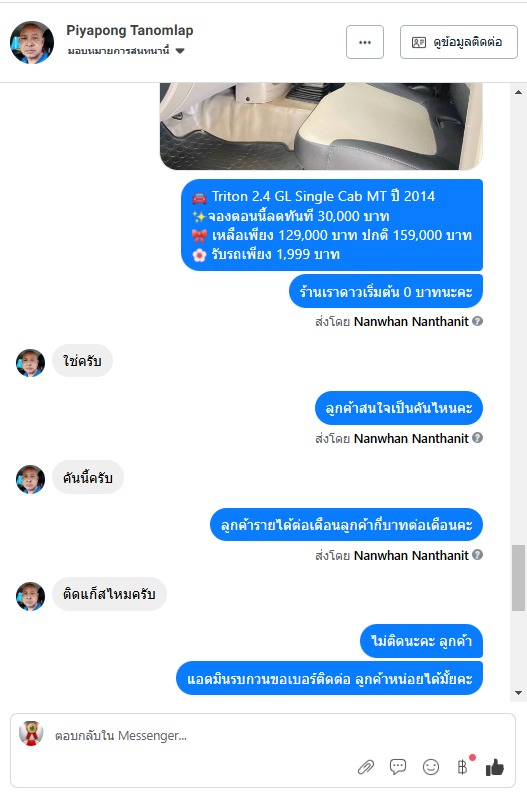Image resolution: width=527 pixels, height=794 pixels.
Task: Open the three-dots more options button
Action: point(365,42)
